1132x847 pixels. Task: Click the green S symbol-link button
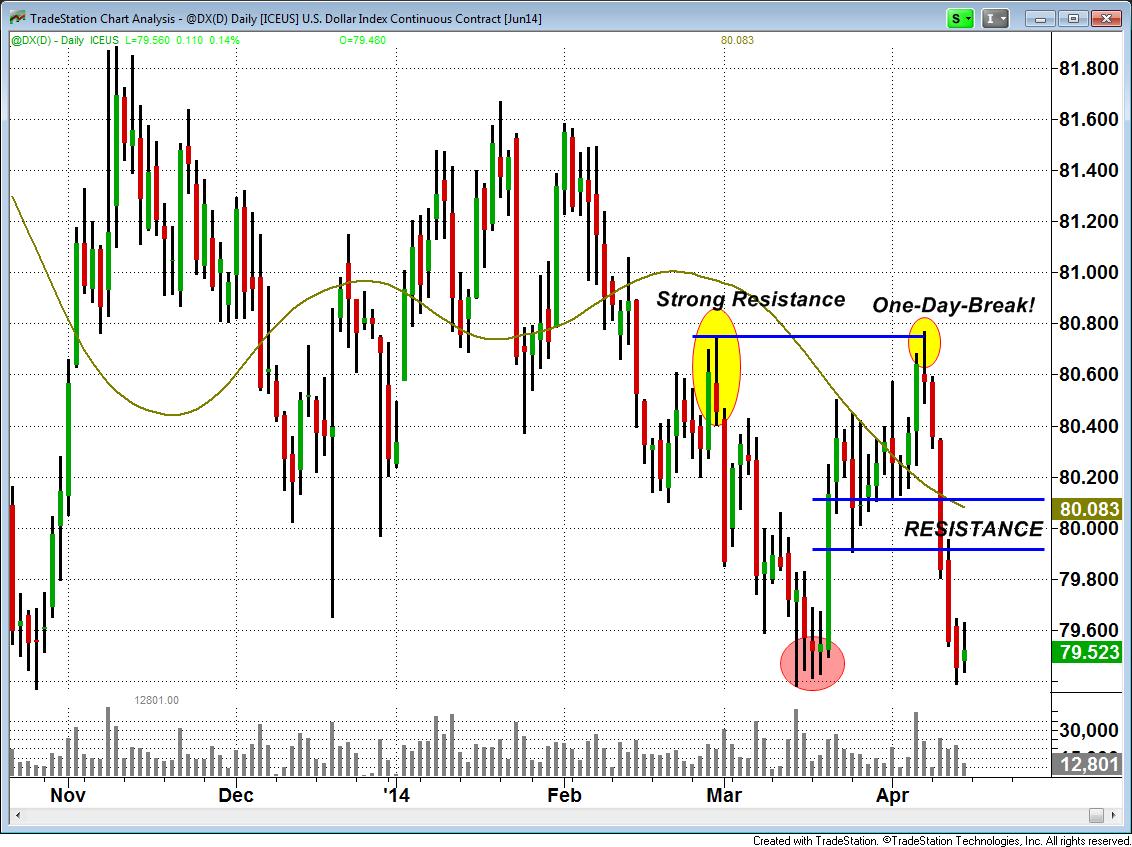[958, 18]
